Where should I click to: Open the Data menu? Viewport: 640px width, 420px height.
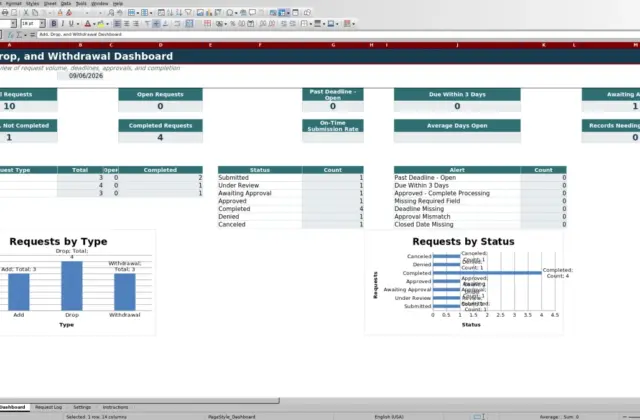click(66, 4)
